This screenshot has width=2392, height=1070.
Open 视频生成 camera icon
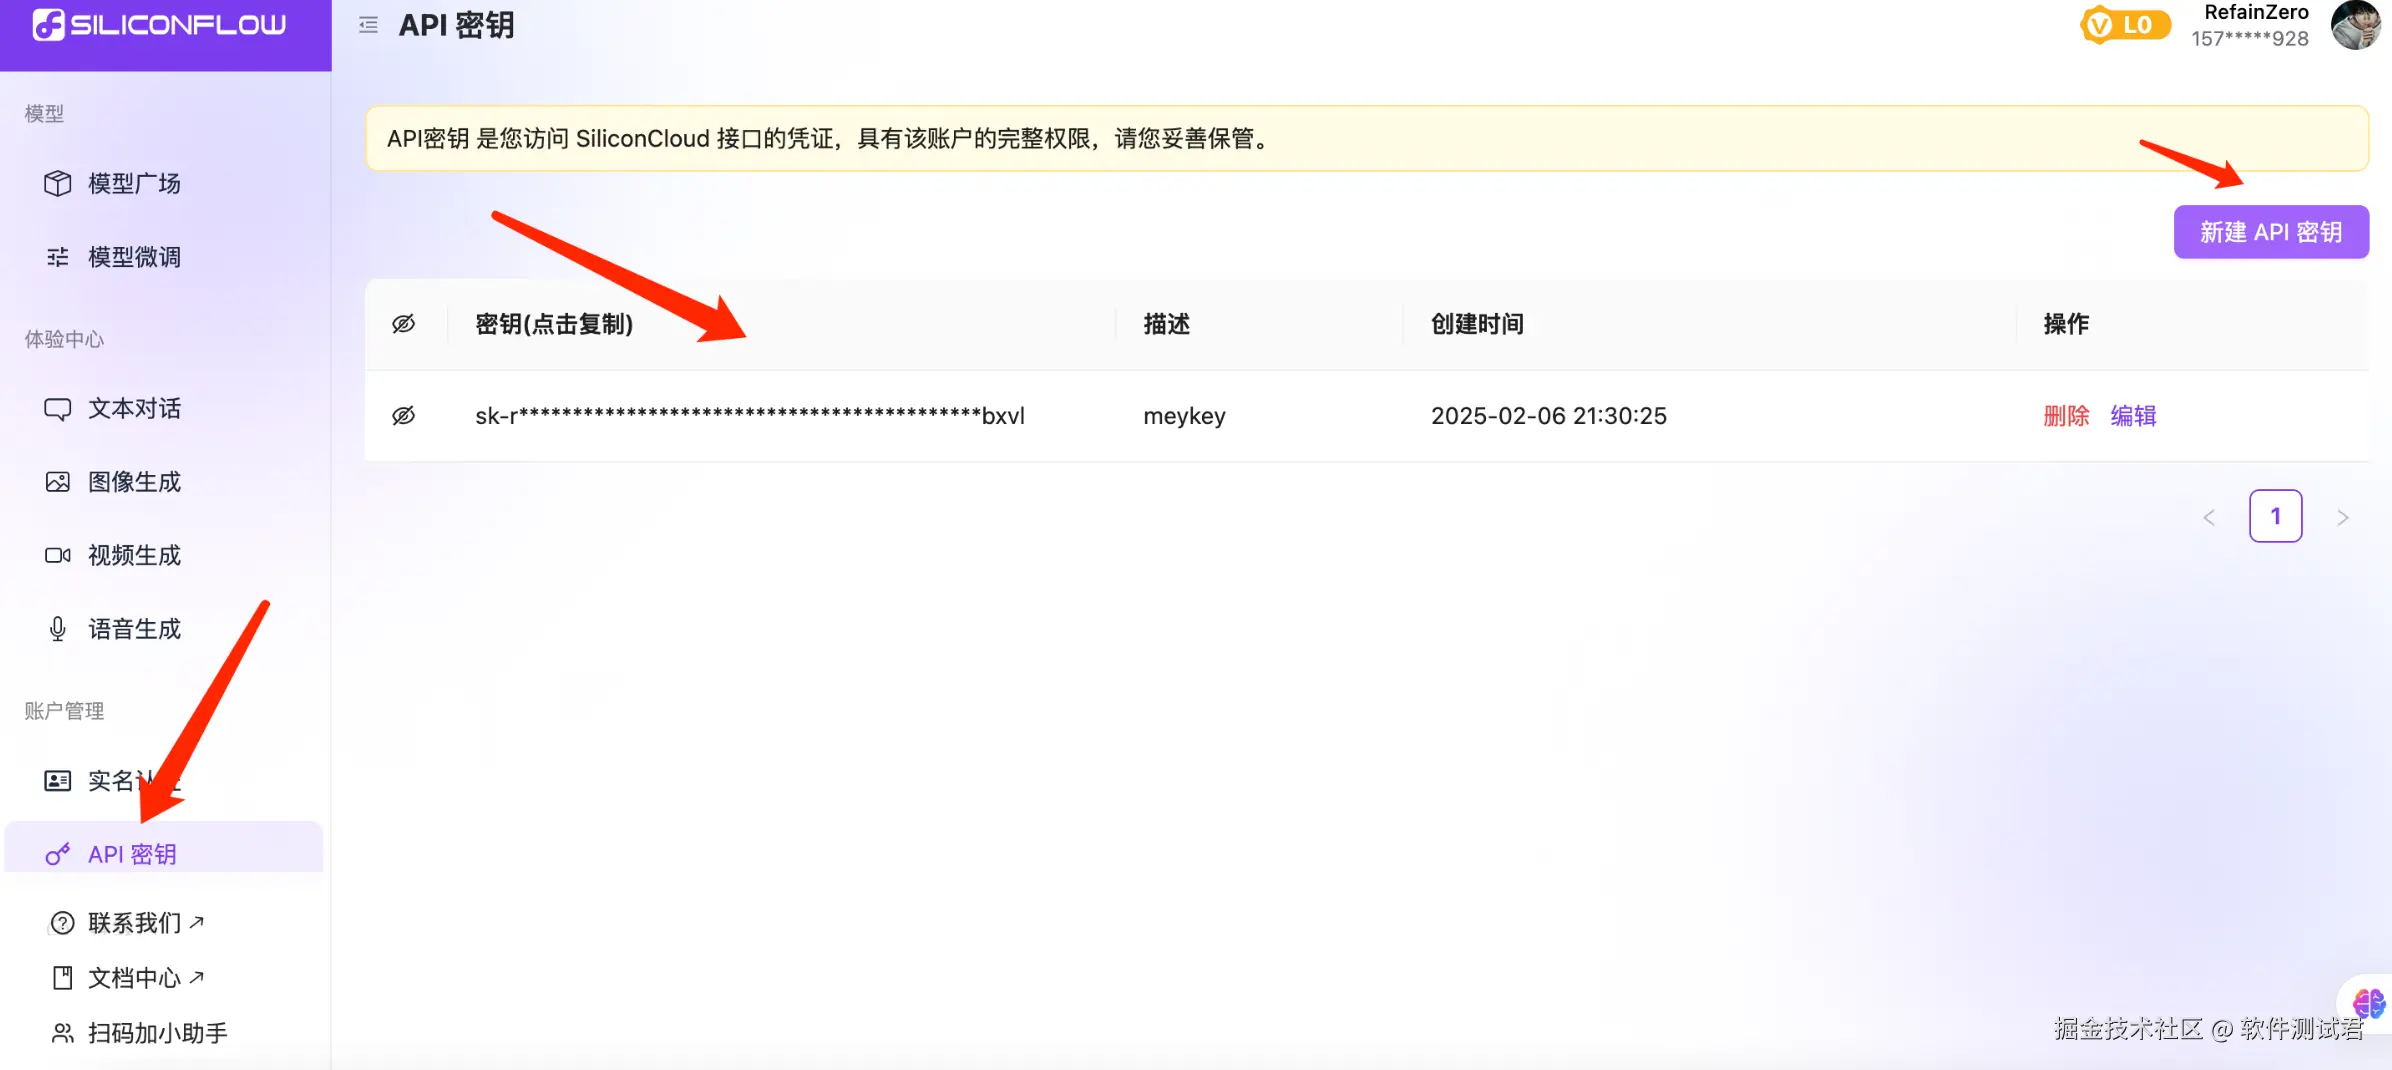click(x=58, y=555)
